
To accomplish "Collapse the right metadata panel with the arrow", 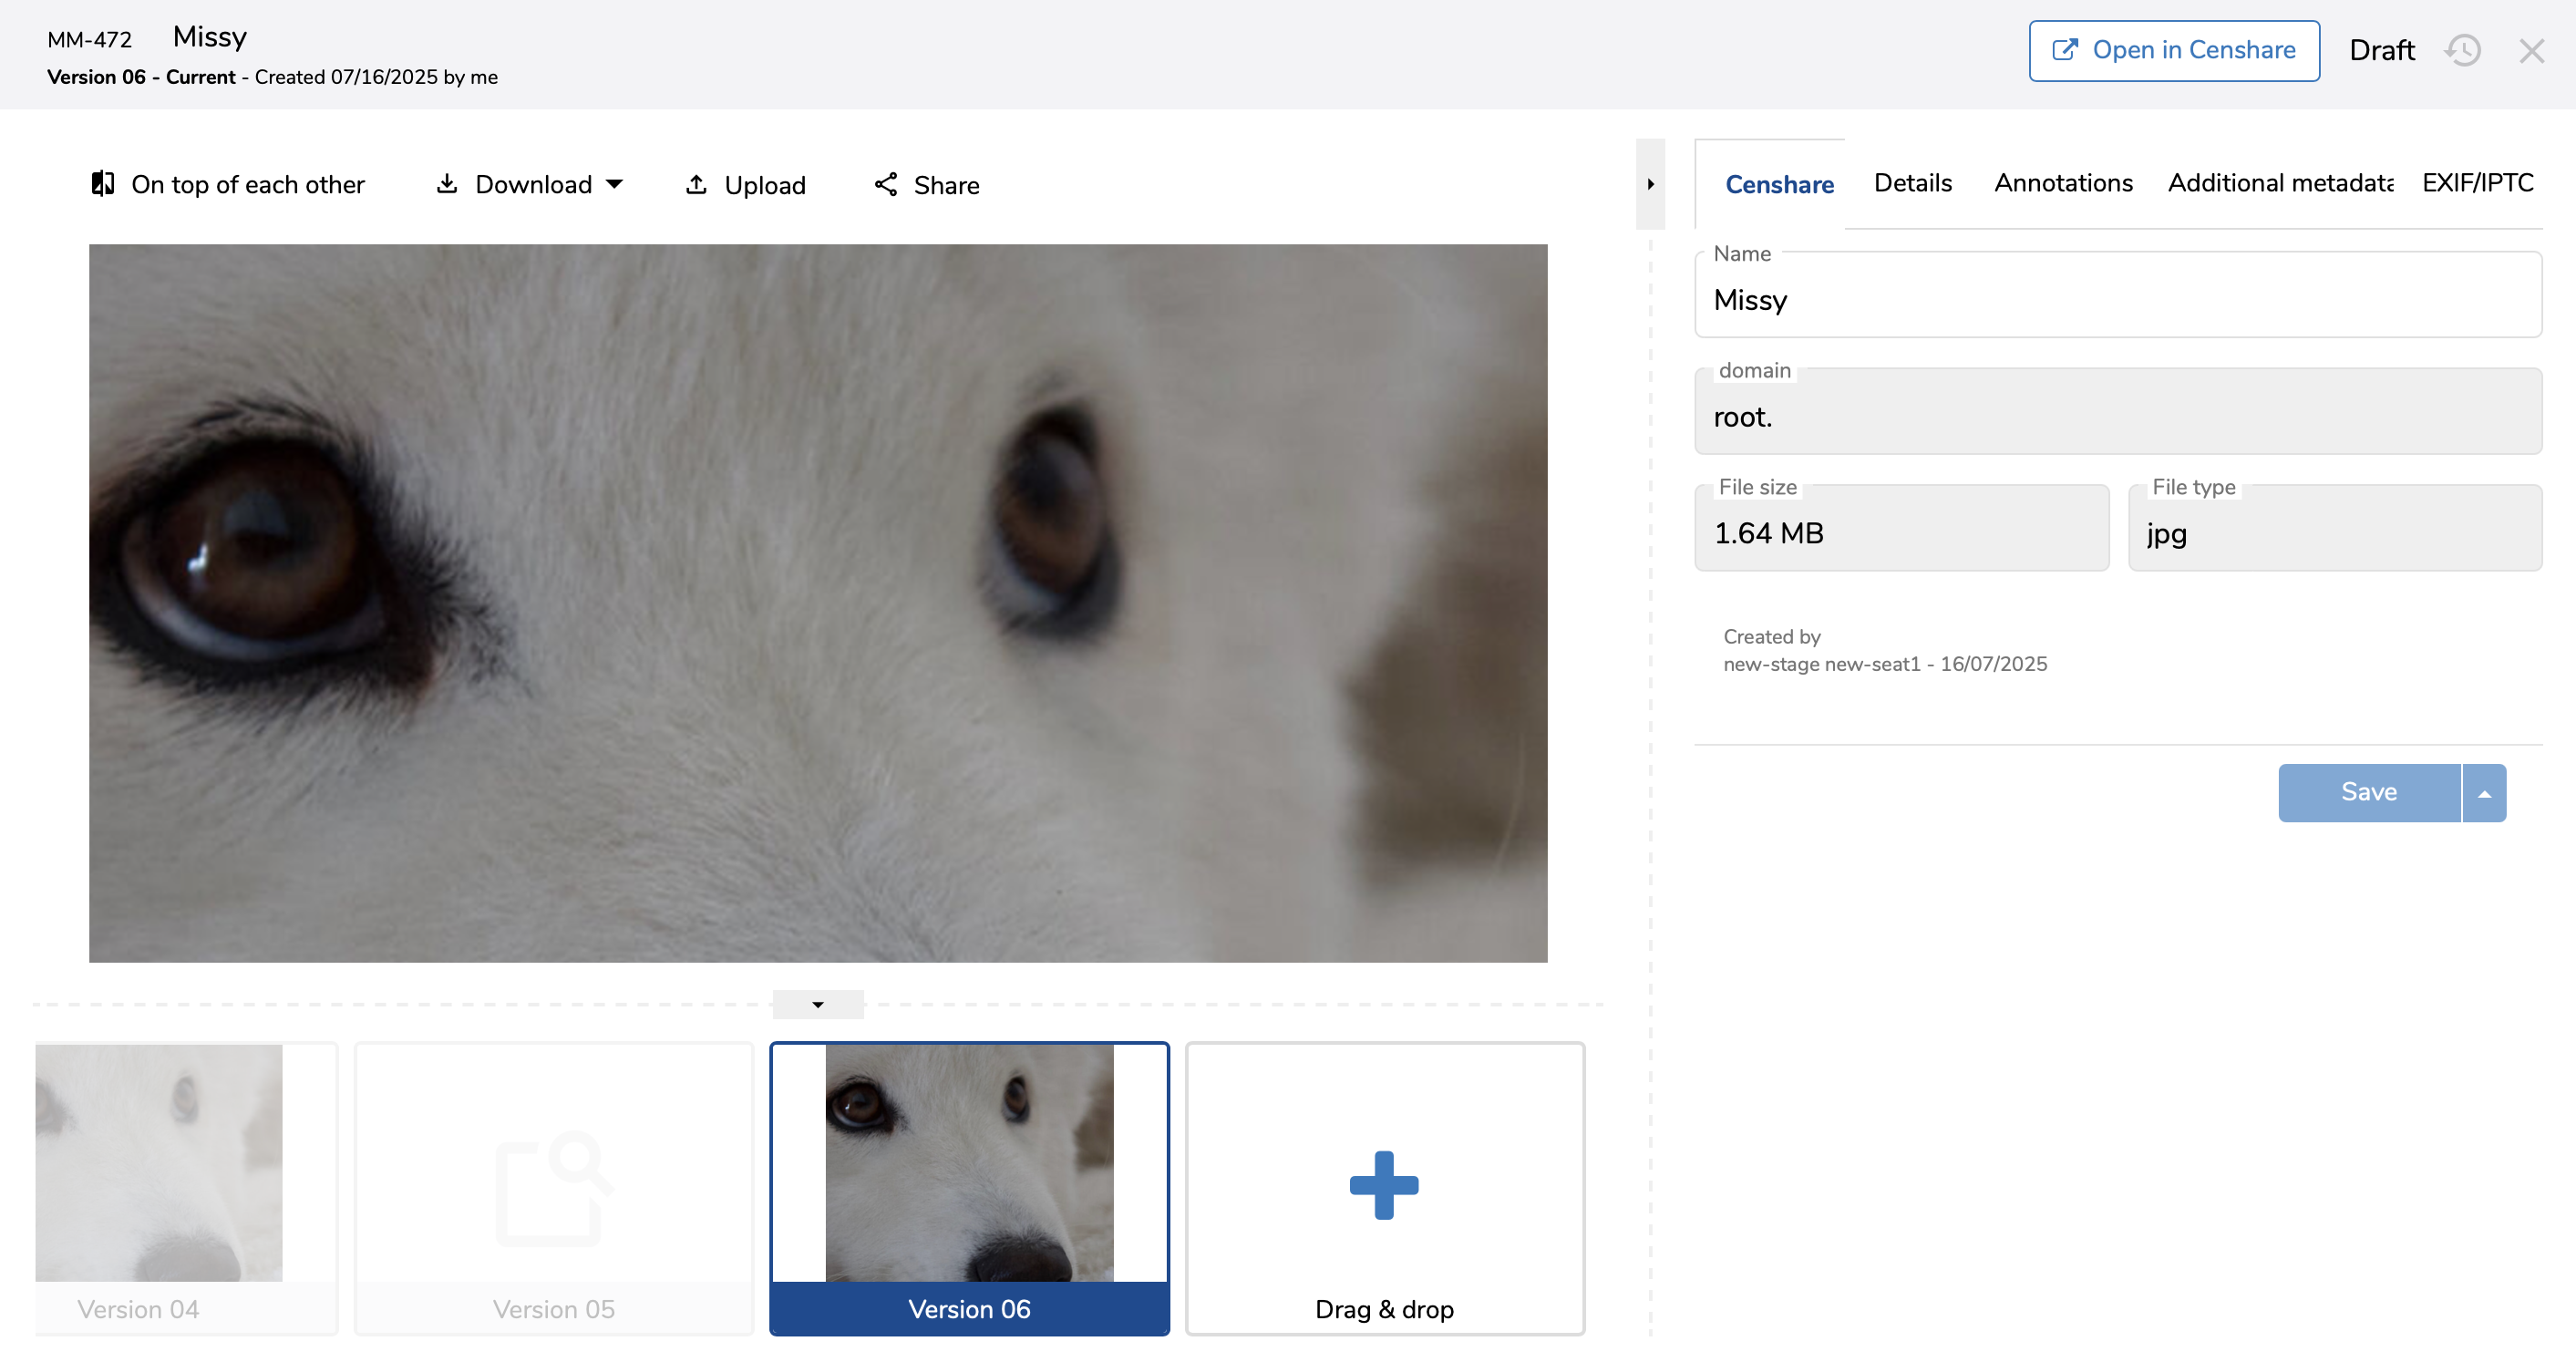I will point(1650,184).
